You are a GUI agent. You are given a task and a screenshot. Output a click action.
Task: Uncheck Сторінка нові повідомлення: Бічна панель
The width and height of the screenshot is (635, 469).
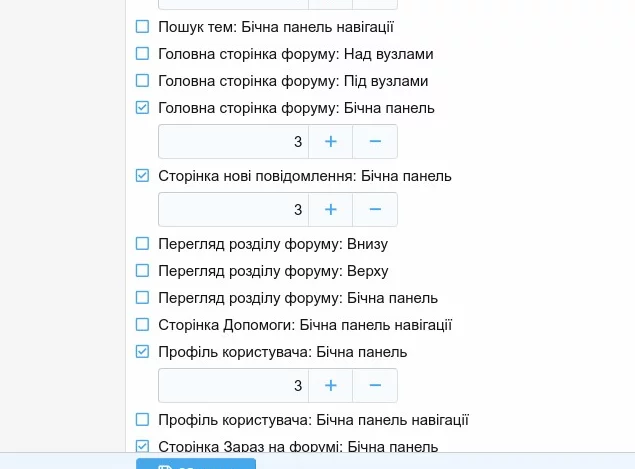point(142,176)
